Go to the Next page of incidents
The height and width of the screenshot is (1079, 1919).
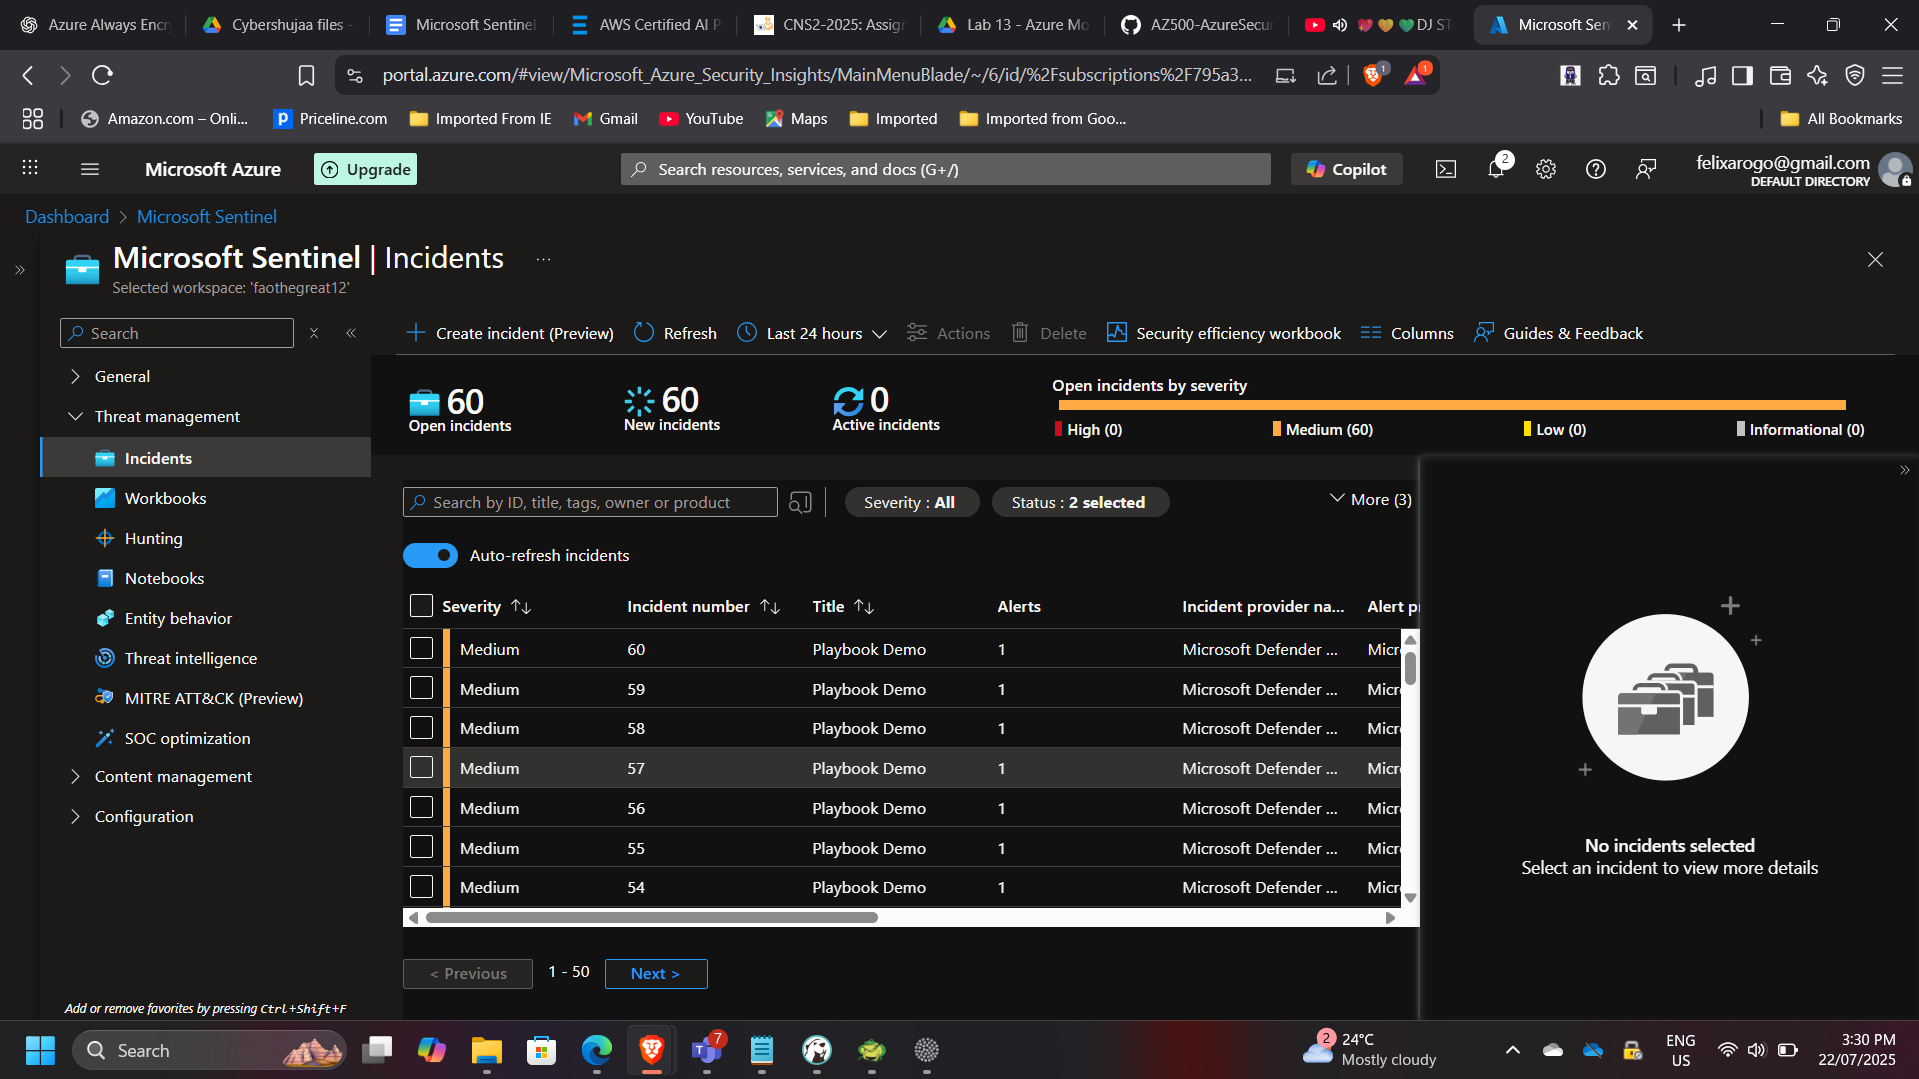(655, 973)
